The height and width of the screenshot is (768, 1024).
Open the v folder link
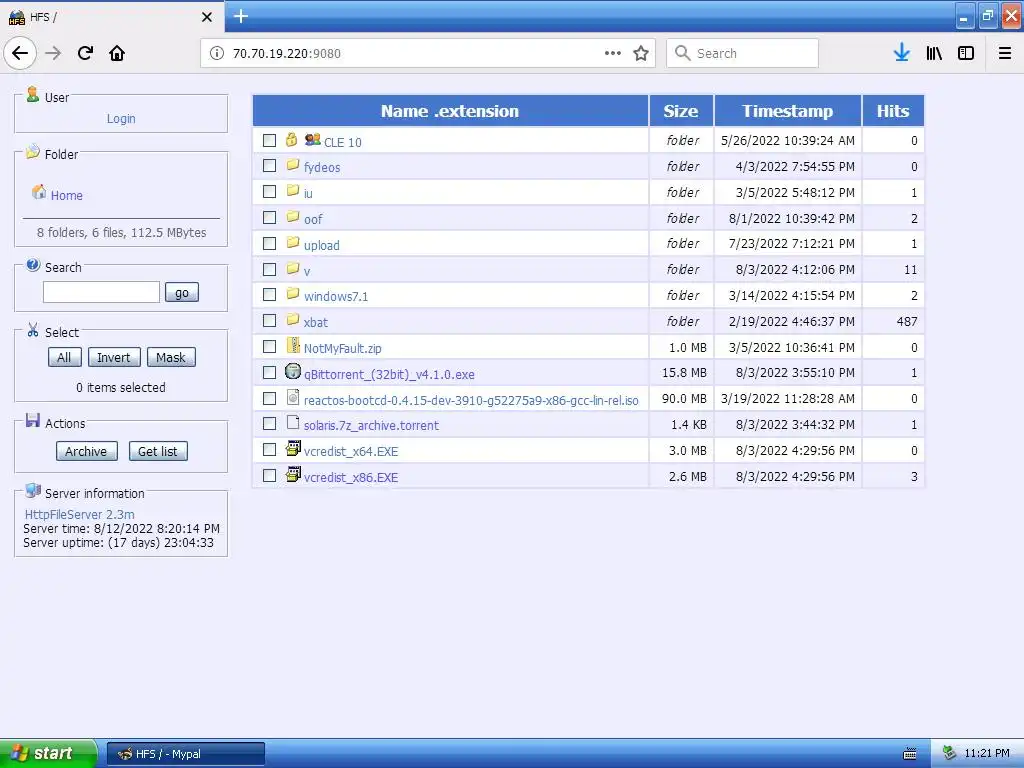coord(307,271)
